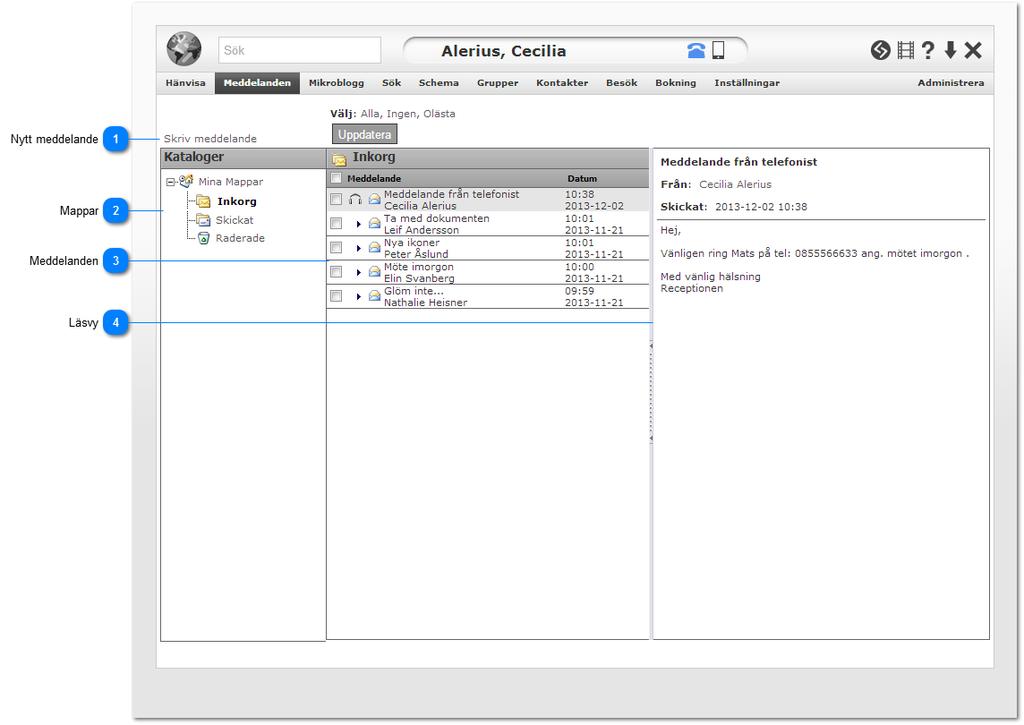
Task: Click the Datum column header
Action: point(582,178)
